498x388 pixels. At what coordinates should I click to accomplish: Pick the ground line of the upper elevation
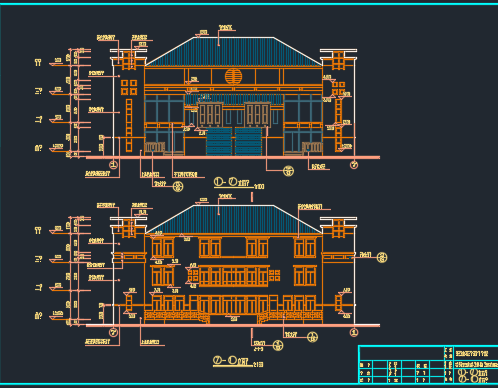(233, 157)
